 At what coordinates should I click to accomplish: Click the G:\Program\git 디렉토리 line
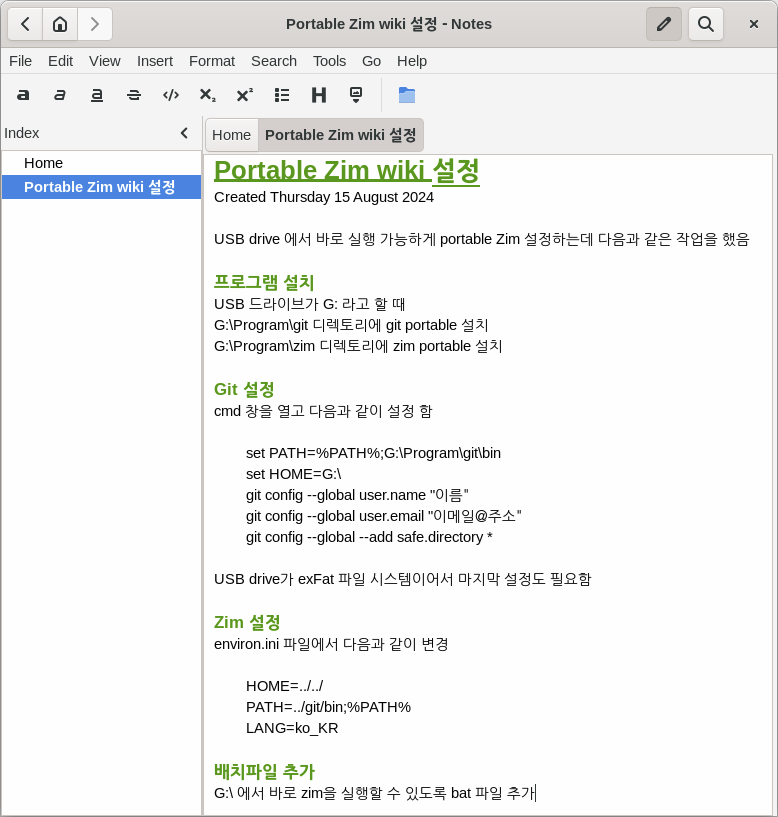[x=351, y=325]
